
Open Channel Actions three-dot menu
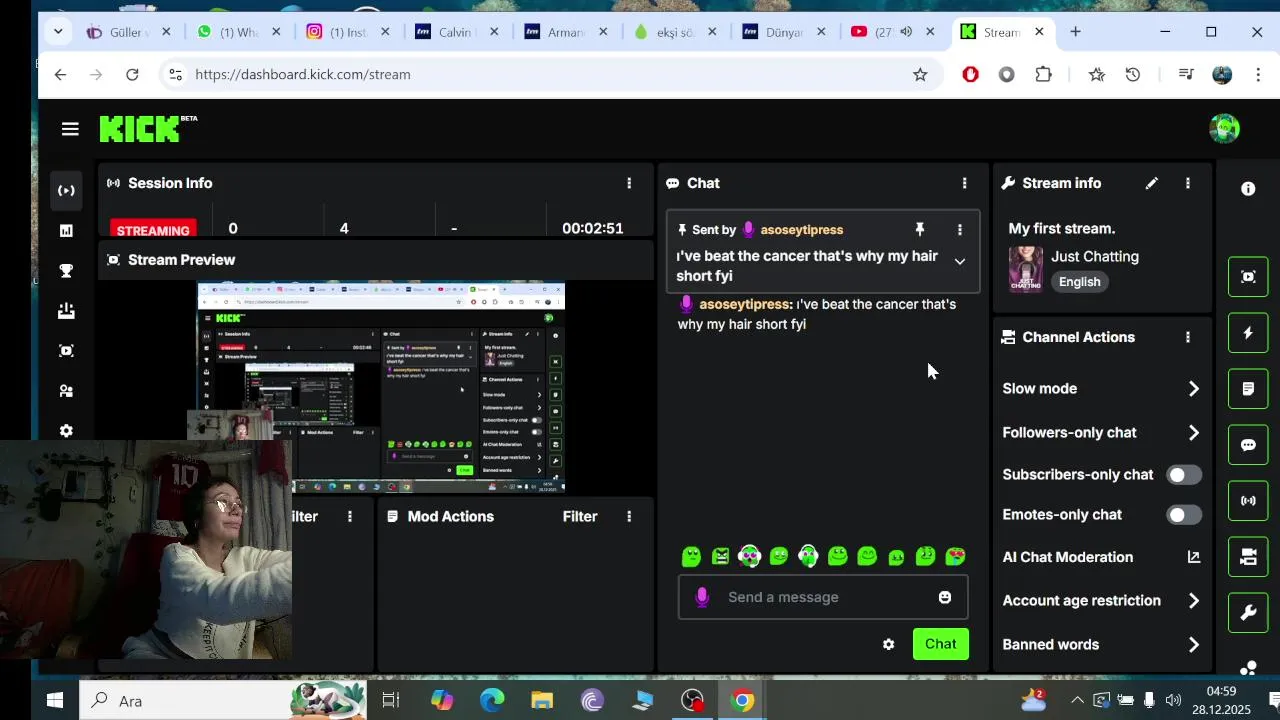1188,337
